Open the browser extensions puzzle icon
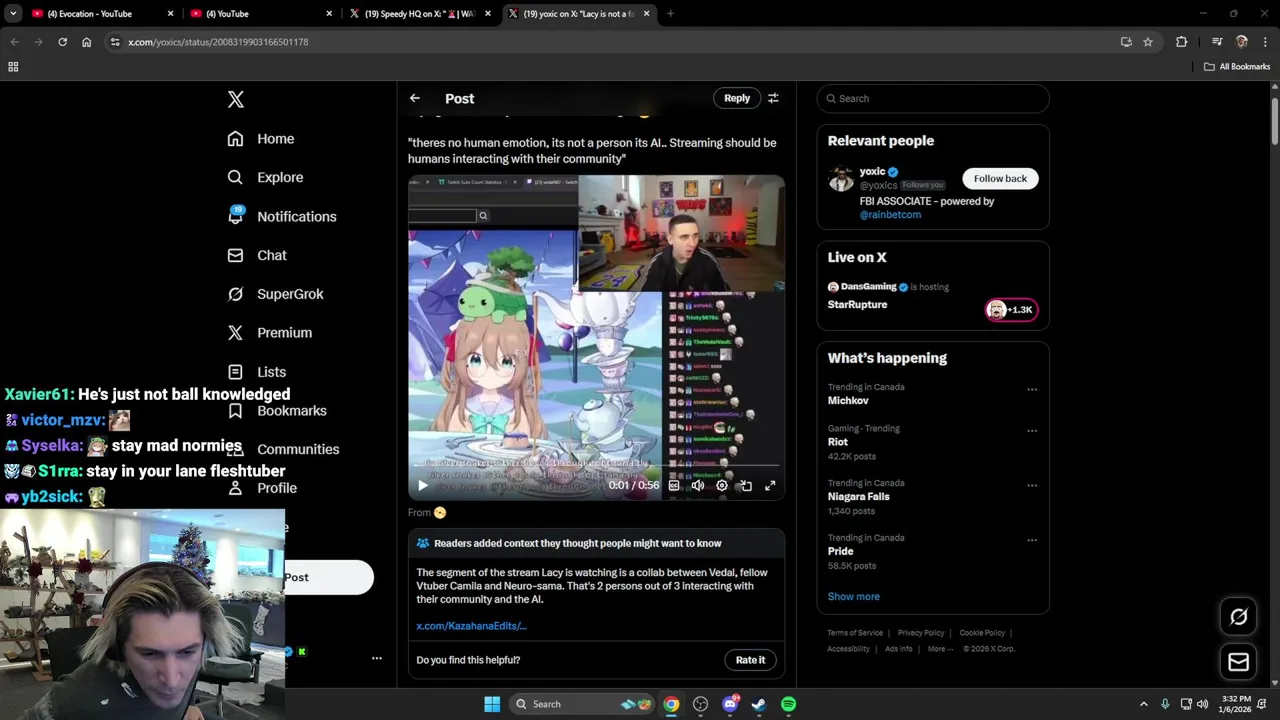The image size is (1280, 720). pyautogui.click(x=1182, y=42)
